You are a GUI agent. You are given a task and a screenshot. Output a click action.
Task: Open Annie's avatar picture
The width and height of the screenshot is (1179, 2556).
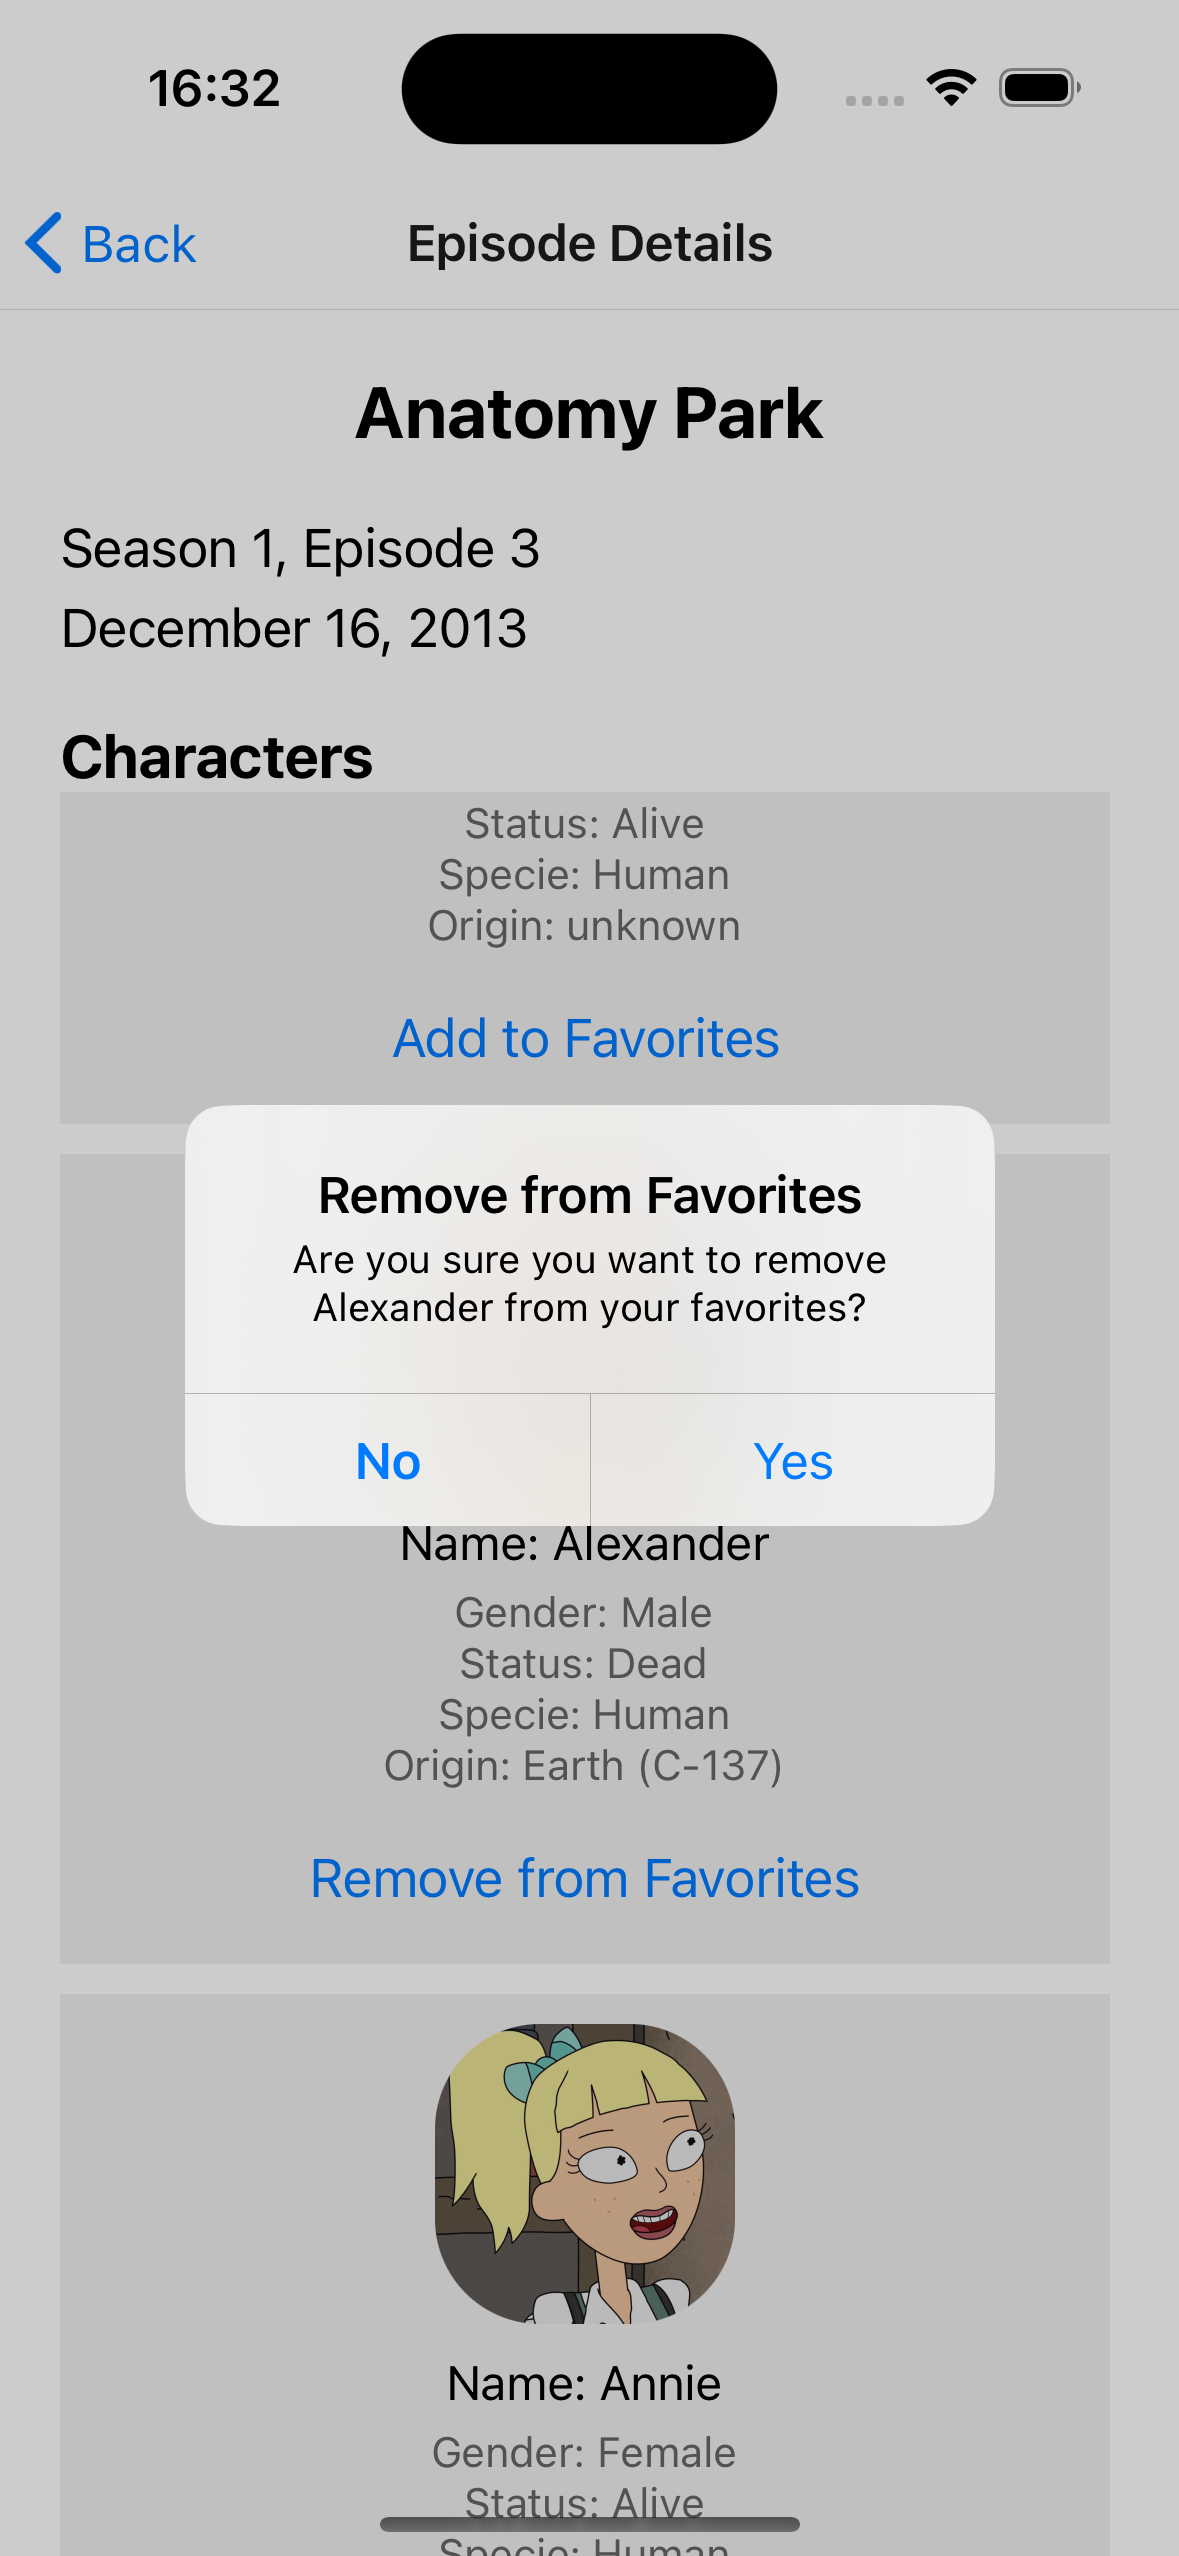[x=585, y=2173]
